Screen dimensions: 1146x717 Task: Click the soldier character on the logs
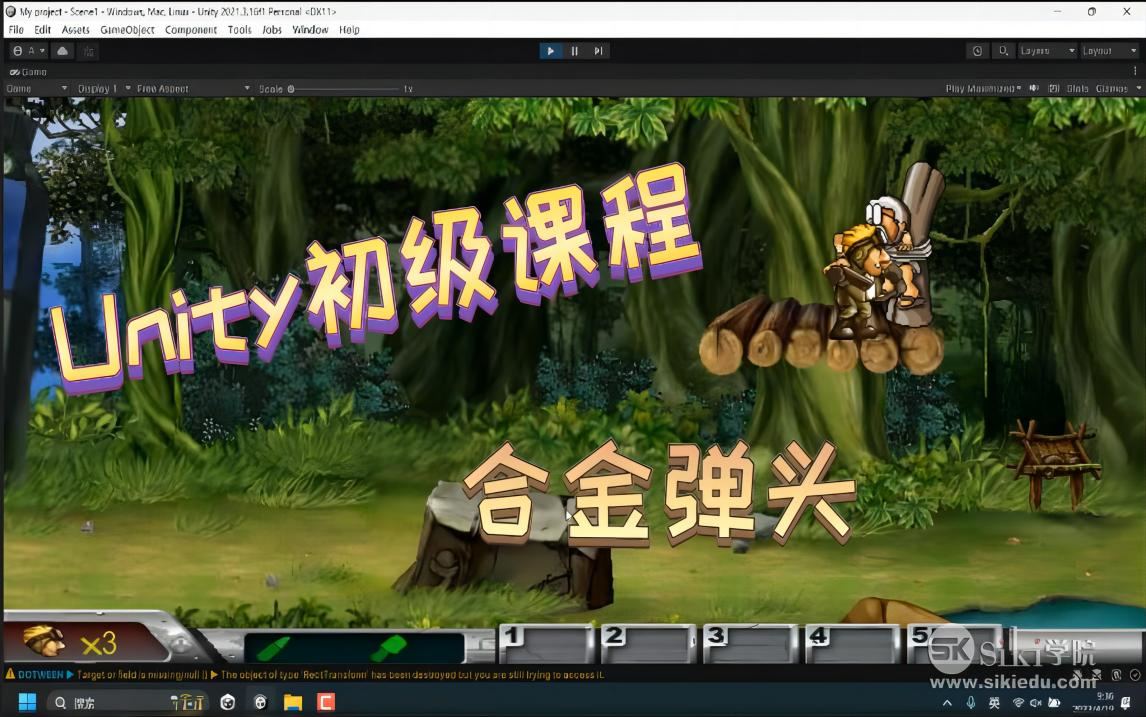tap(857, 282)
